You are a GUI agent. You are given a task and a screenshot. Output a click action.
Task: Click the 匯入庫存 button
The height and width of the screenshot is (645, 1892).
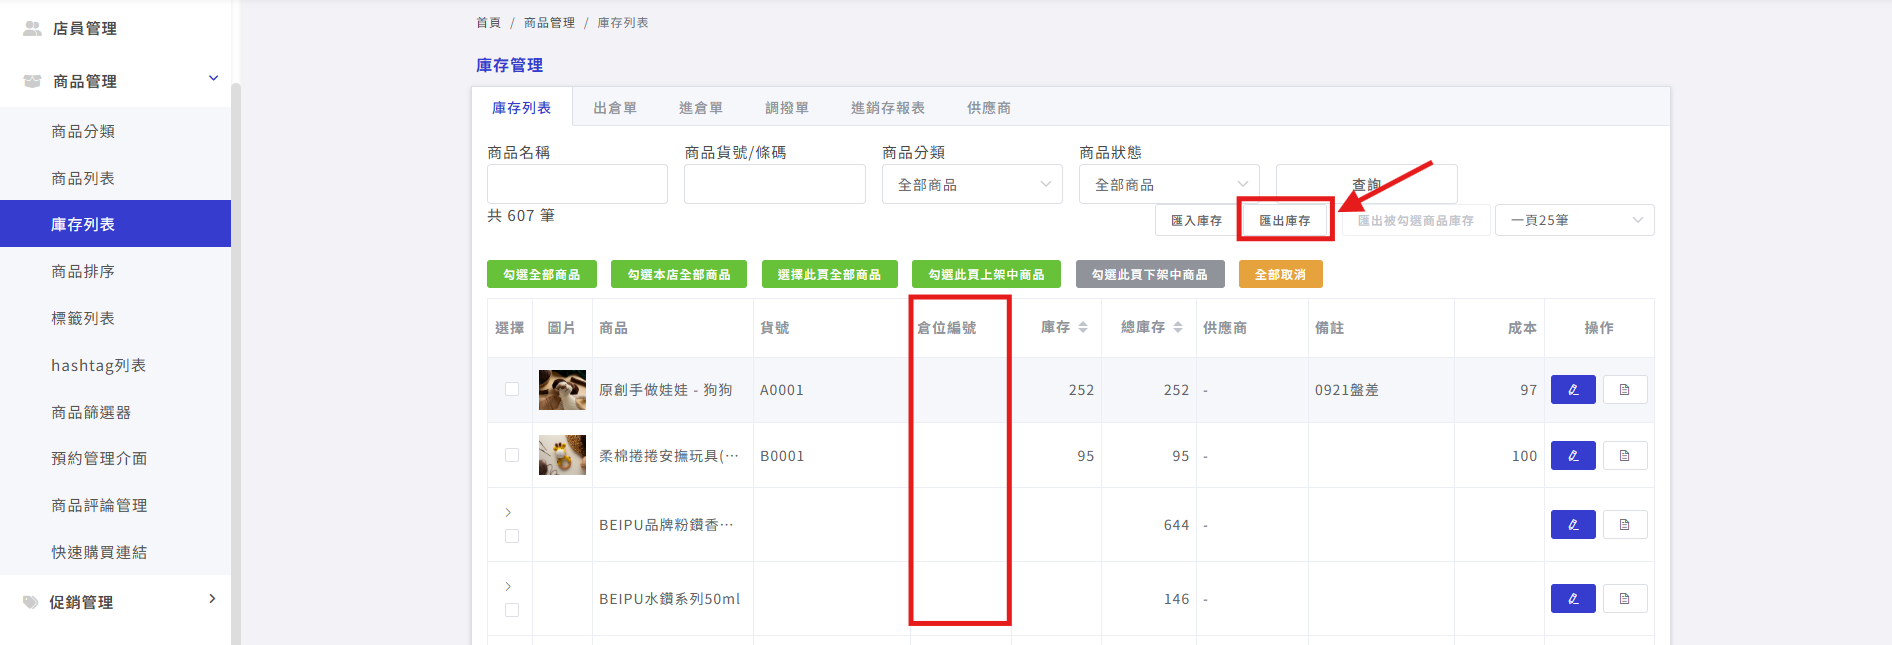pyautogui.click(x=1196, y=220)
